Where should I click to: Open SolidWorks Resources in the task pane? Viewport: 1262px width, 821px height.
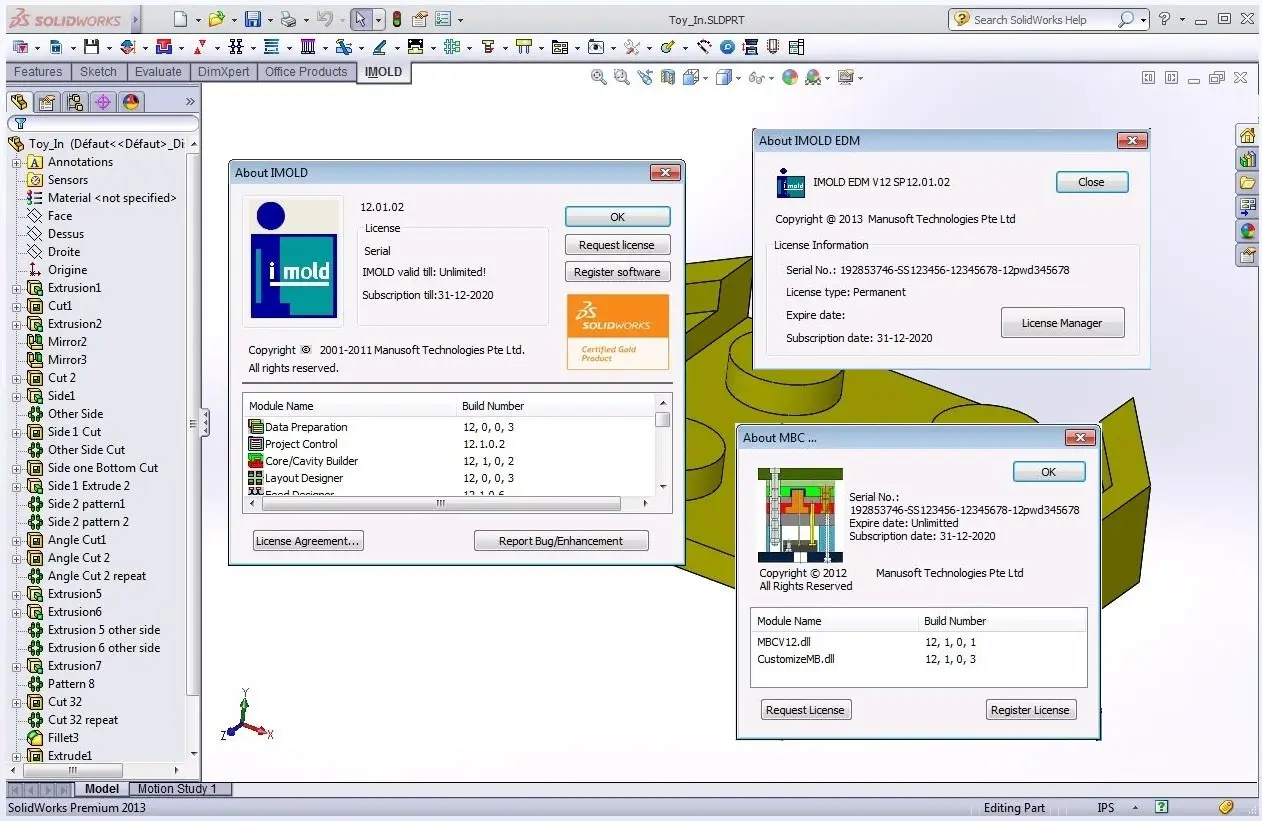tap(1247, 135)
